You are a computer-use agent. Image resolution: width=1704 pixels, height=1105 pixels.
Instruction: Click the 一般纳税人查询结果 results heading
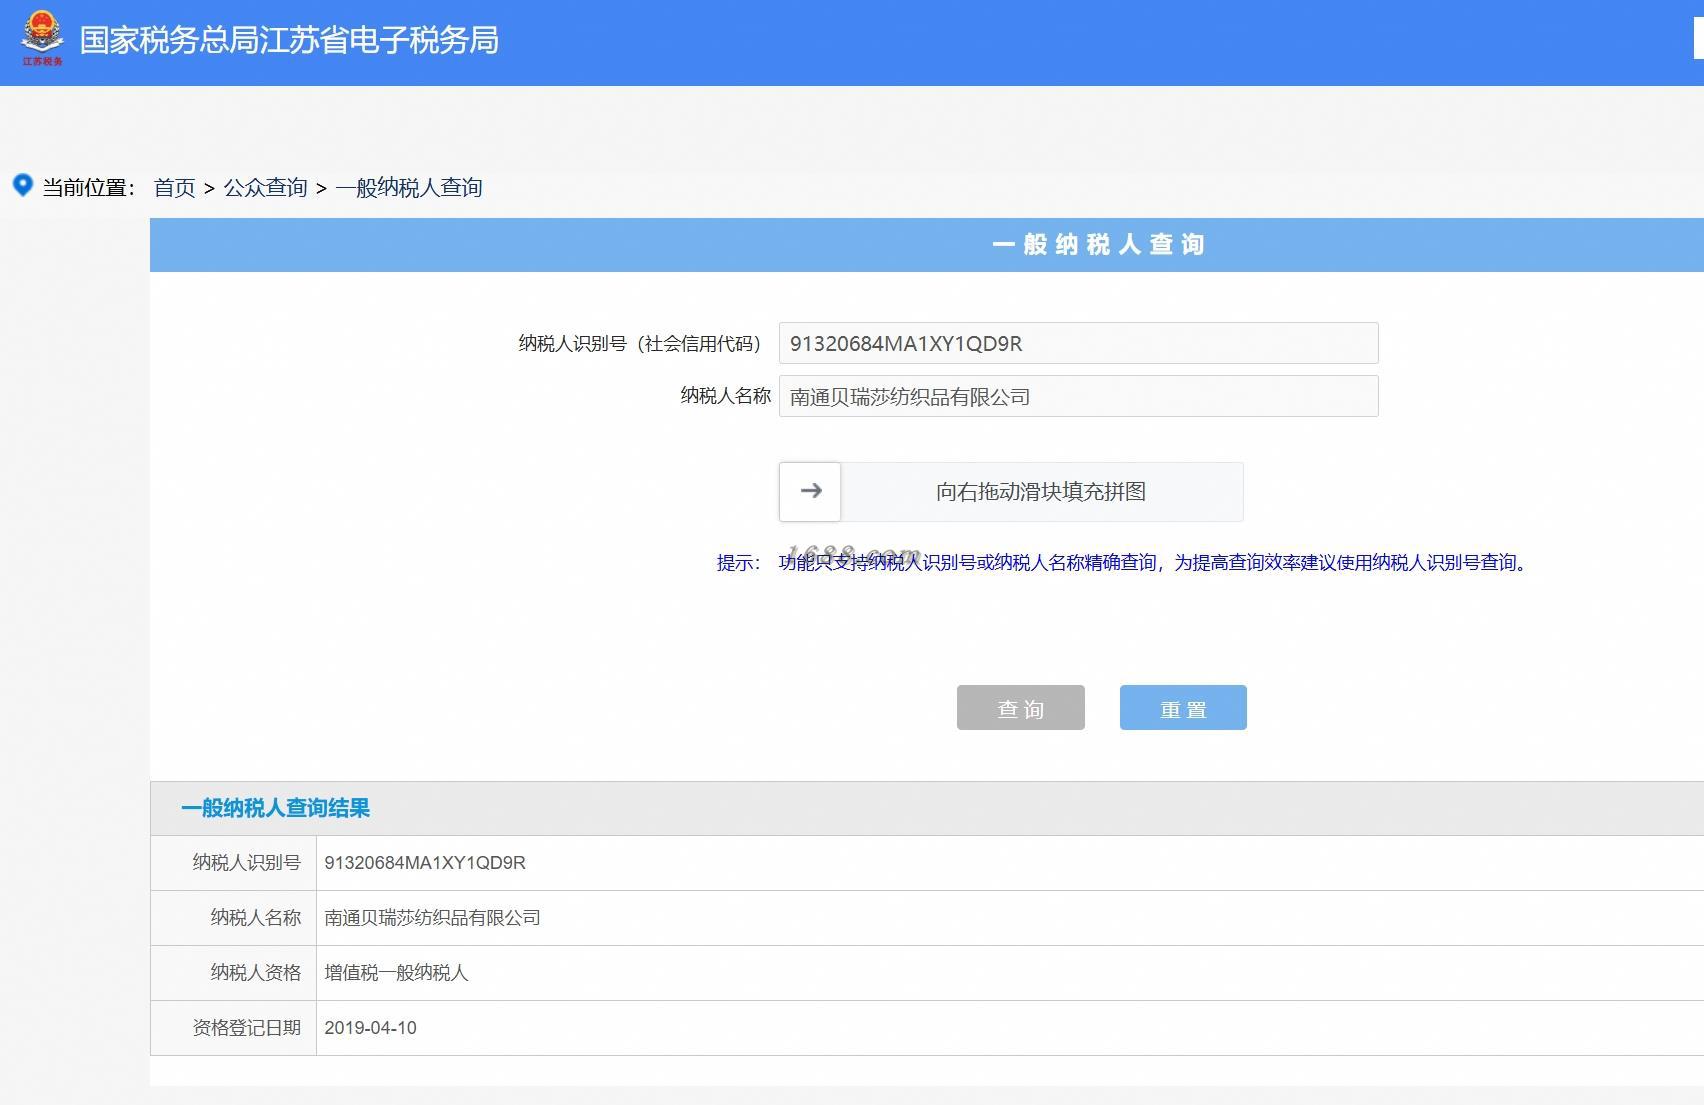pyautogui.click(x=275, y=808)
